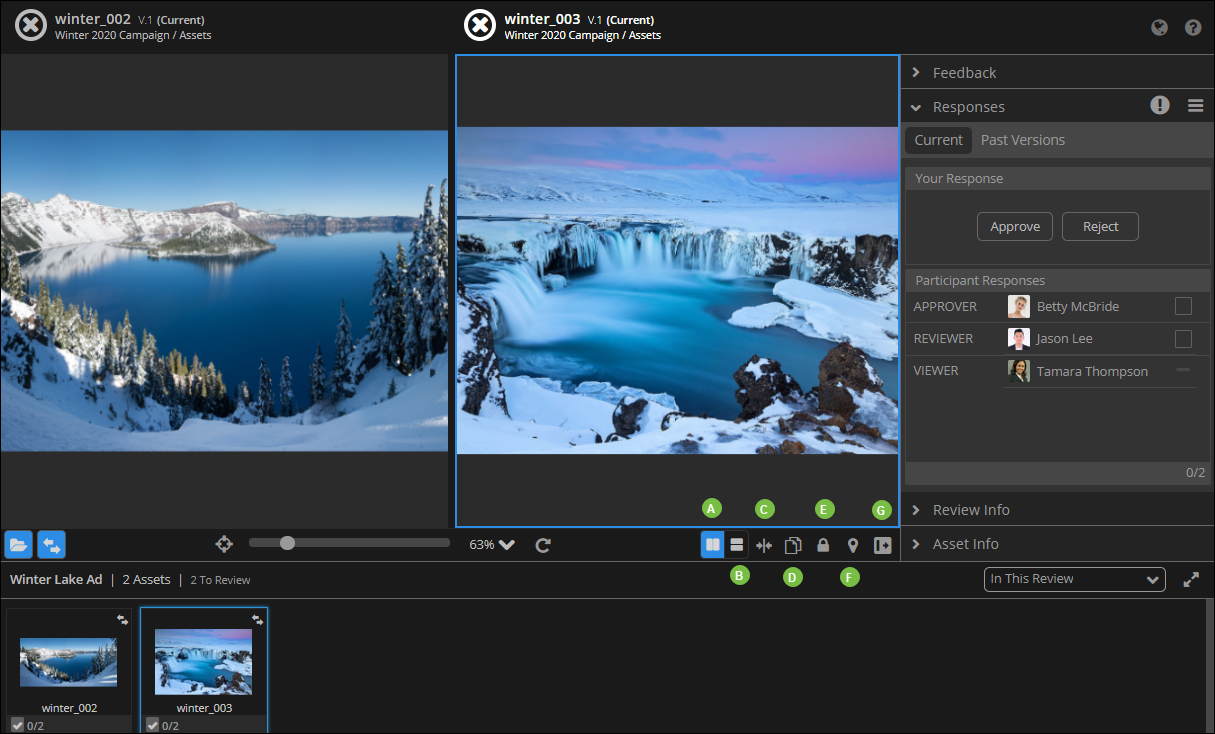Collapse the side panel with arrow icon

882,546
